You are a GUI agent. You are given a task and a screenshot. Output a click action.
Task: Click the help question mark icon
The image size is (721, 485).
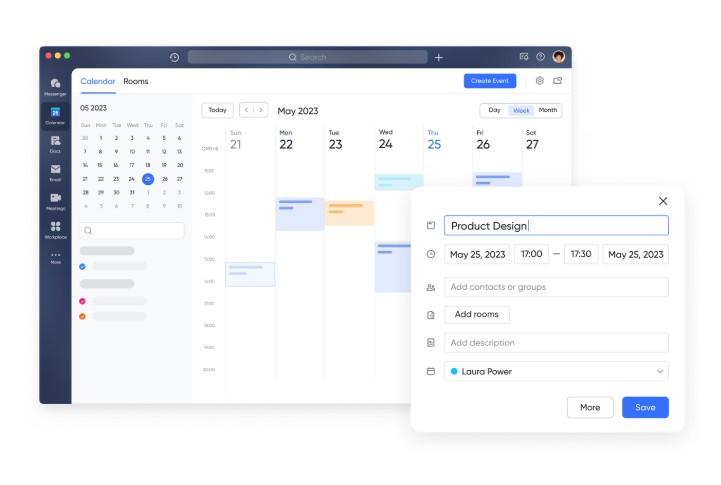(541, 57)
